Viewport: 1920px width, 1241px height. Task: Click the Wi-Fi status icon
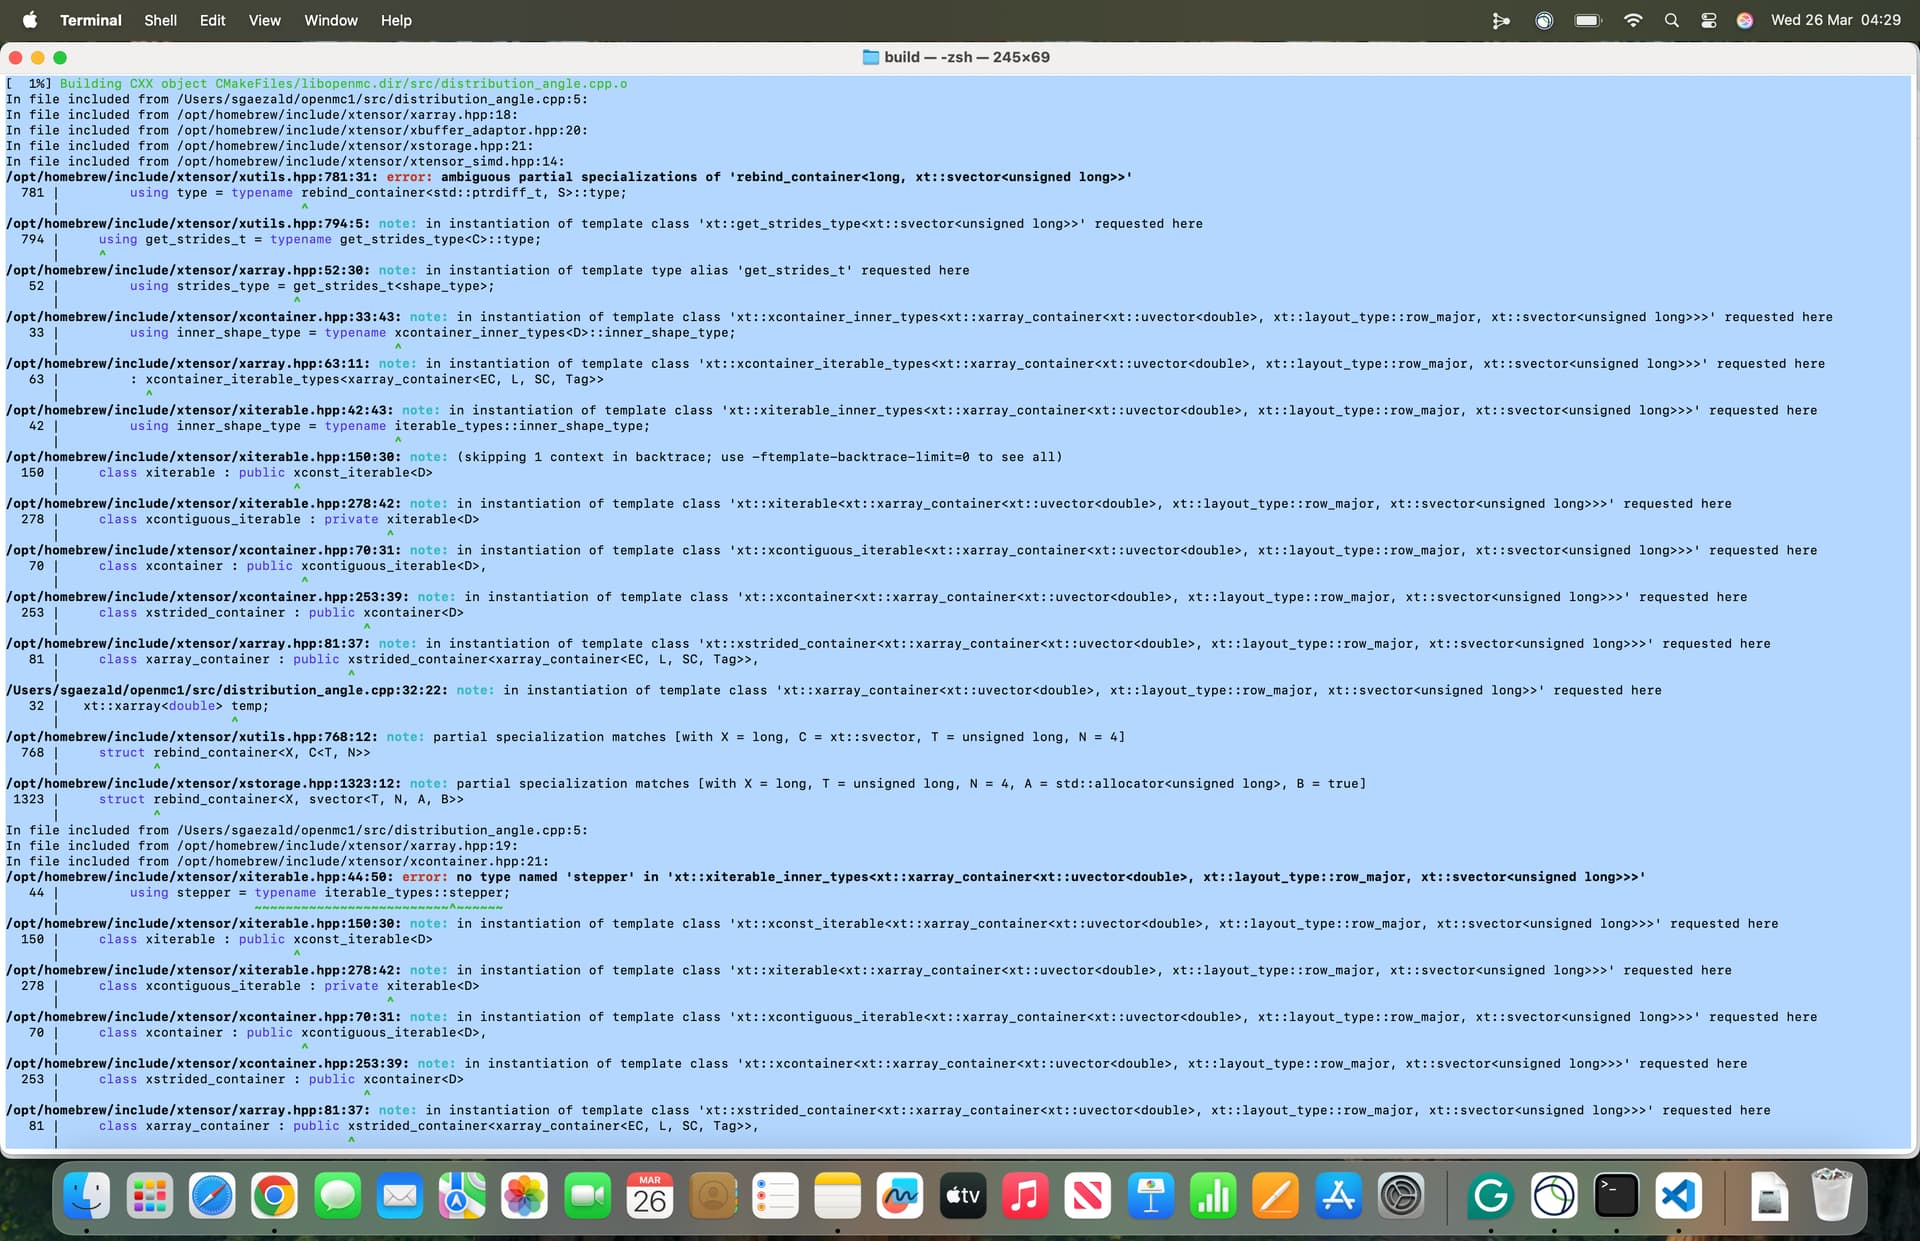pyautogui.click(x=1633, y=20)
